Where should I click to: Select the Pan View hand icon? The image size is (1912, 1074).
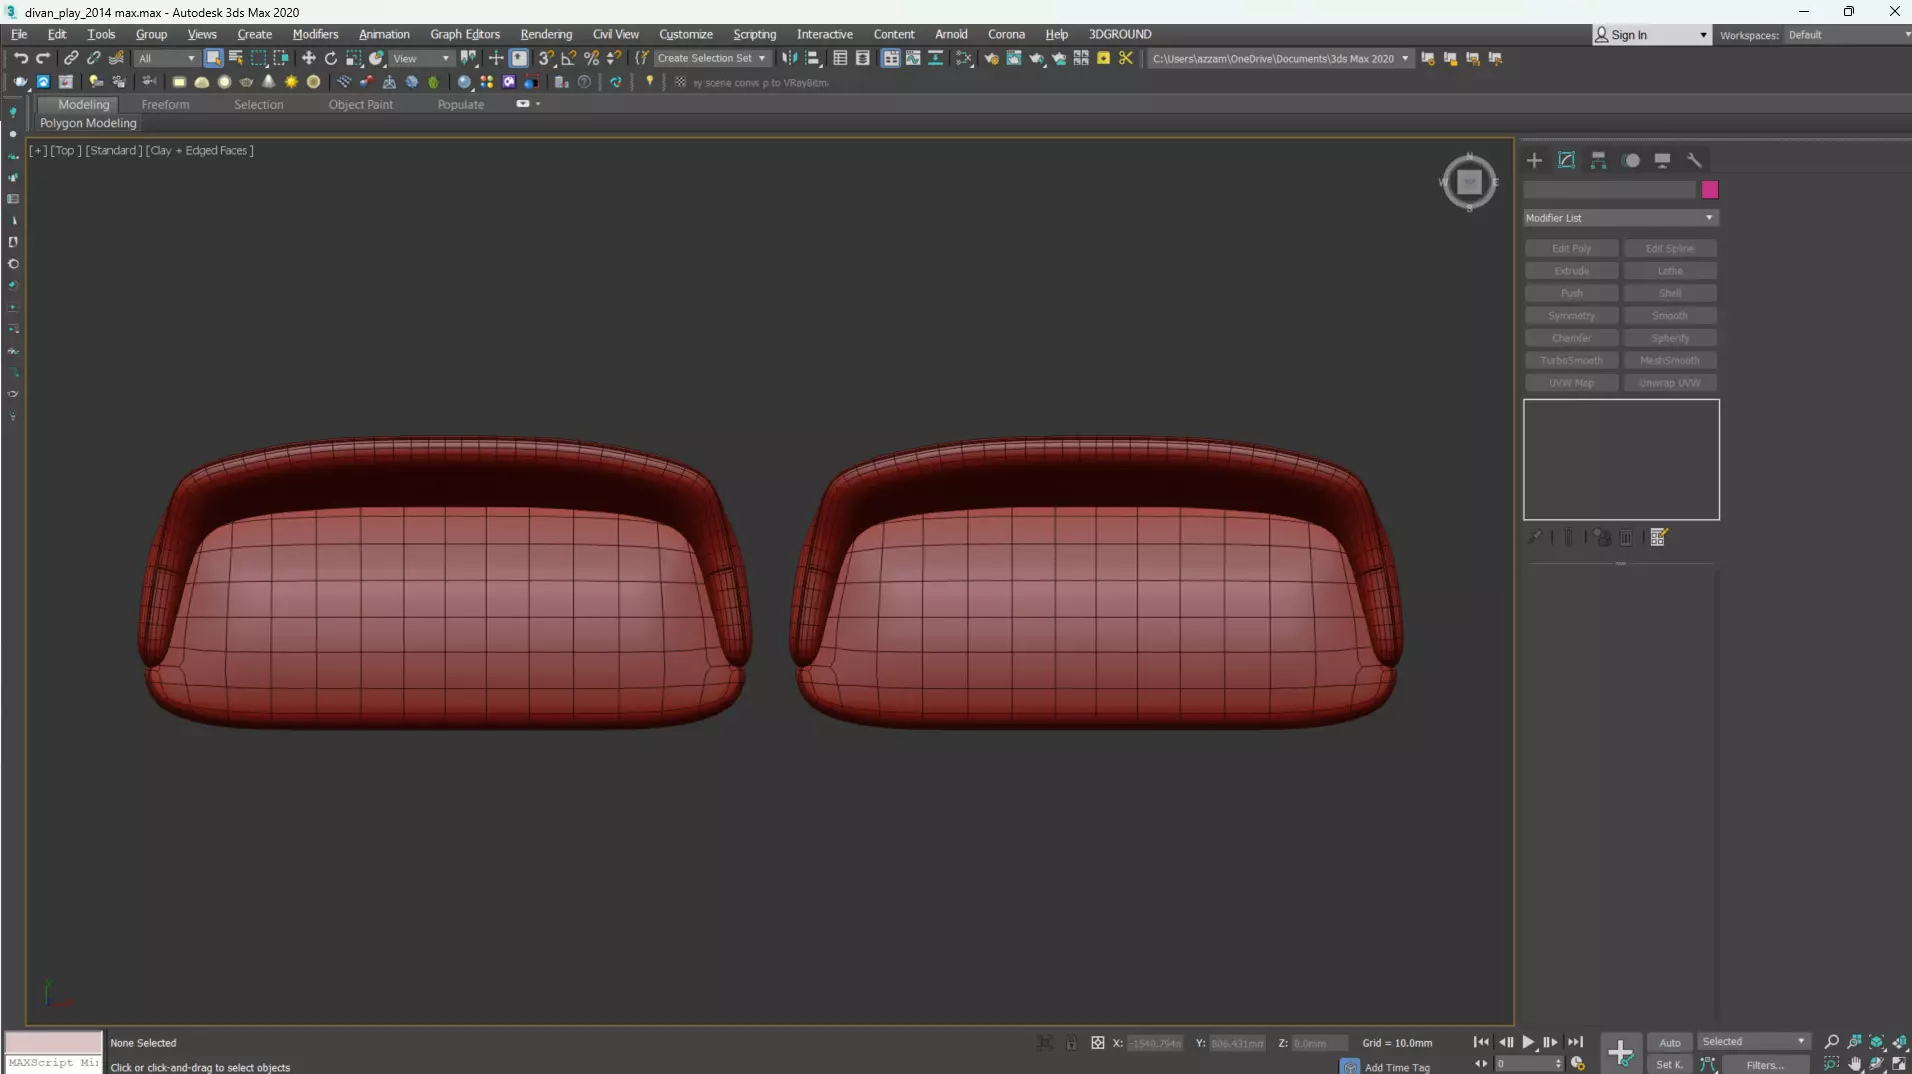click(1855, 1064)
